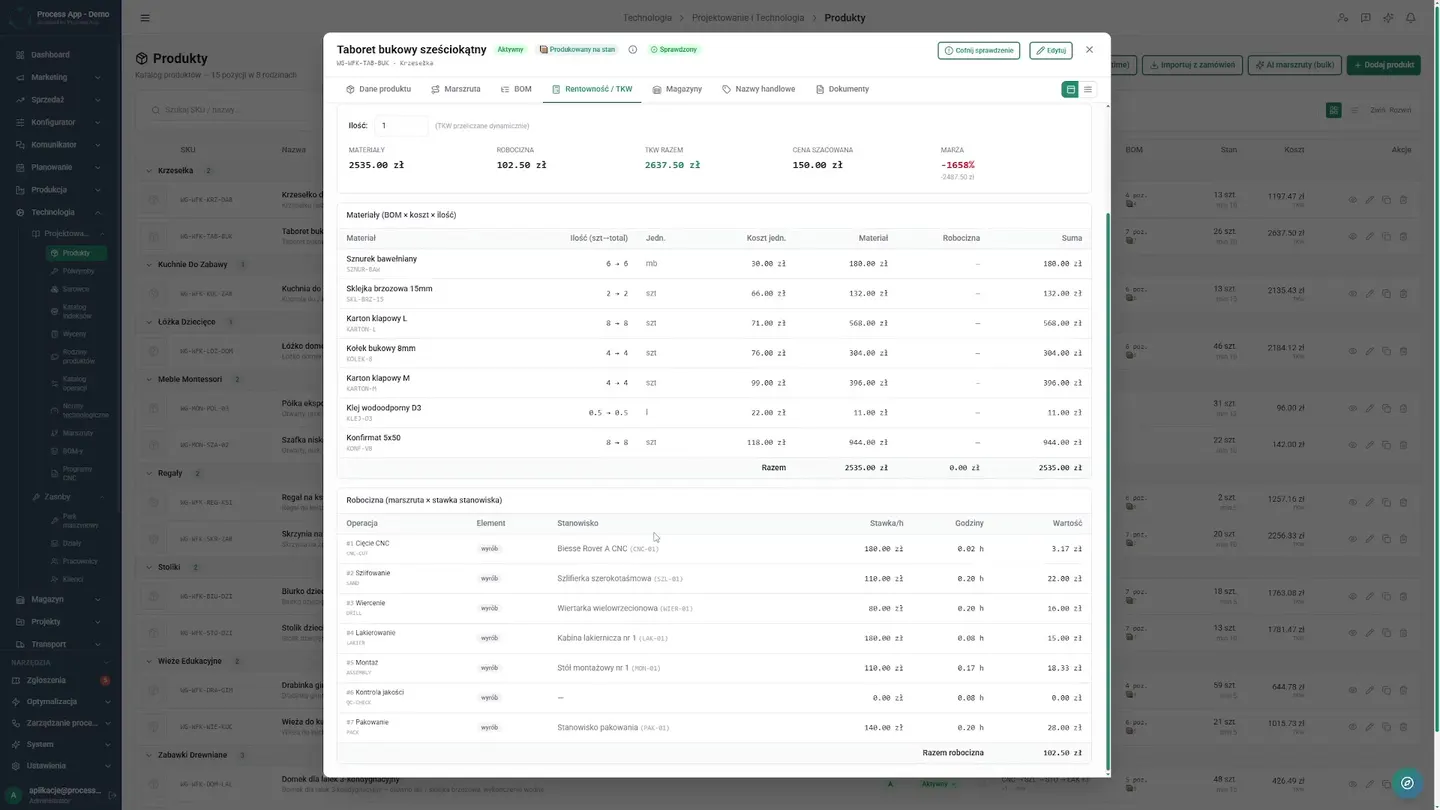Click the Importuj z zamówień button

point(1192,65)
